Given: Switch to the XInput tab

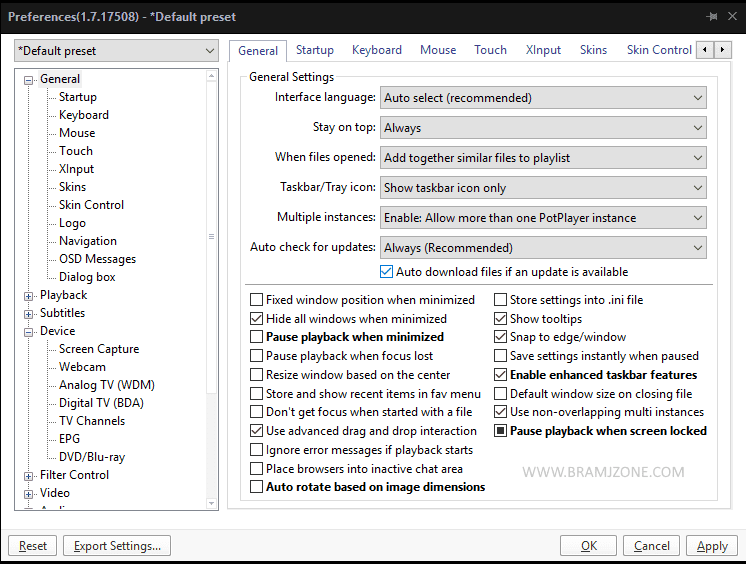Looking at the screenshot, I should point(543,50).
